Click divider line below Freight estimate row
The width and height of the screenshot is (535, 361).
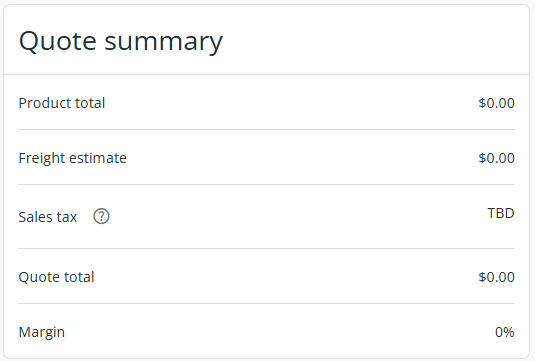coord(266,185)
